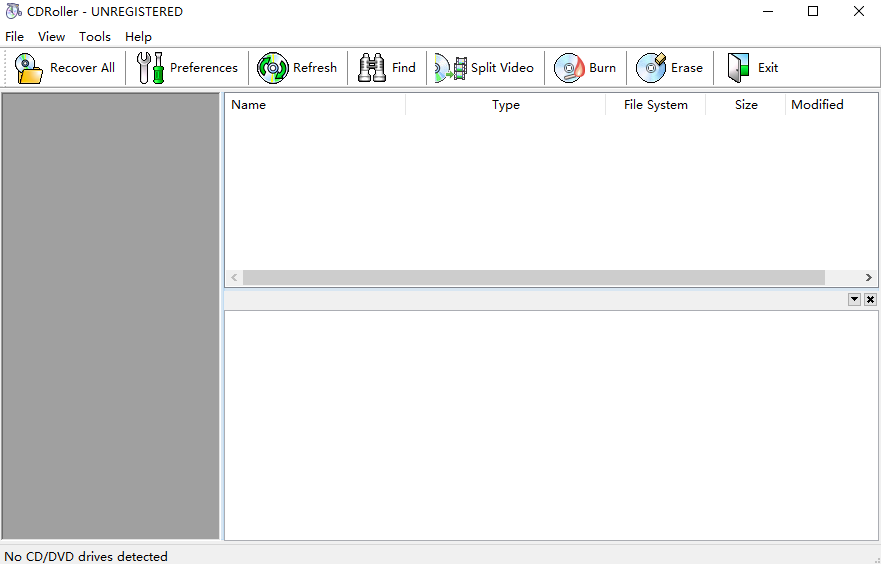Close the lower pane with X button
The height and width of the screenshot is (564, 881).
pos(870,299)
